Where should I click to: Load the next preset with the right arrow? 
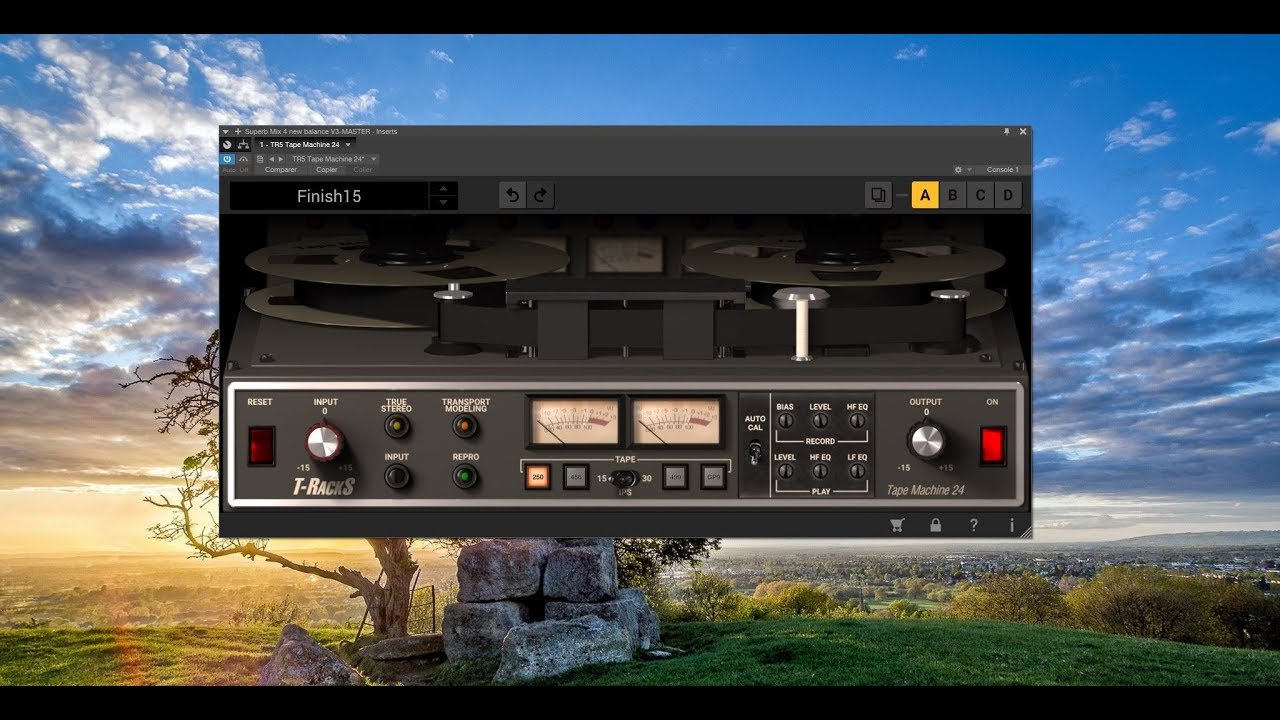coord(281,159)
